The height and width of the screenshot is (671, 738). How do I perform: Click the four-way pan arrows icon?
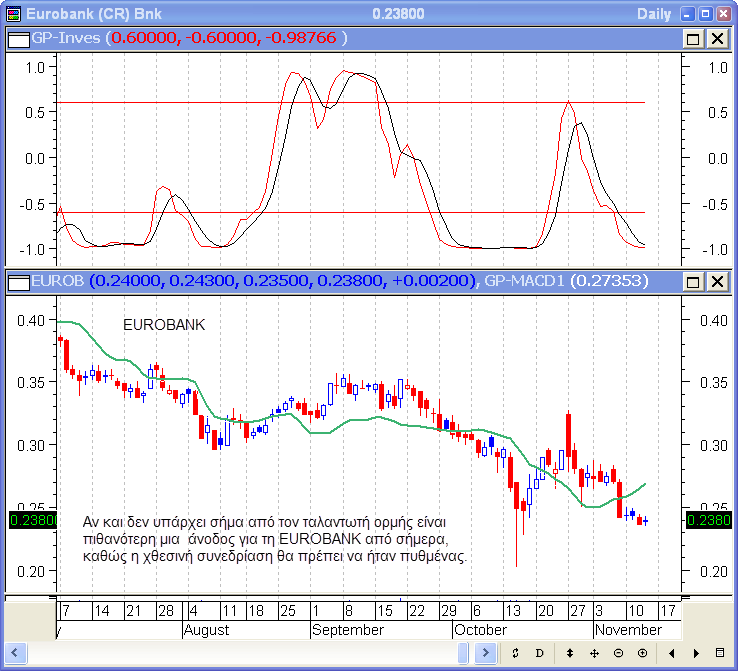[x=594, y=653]
